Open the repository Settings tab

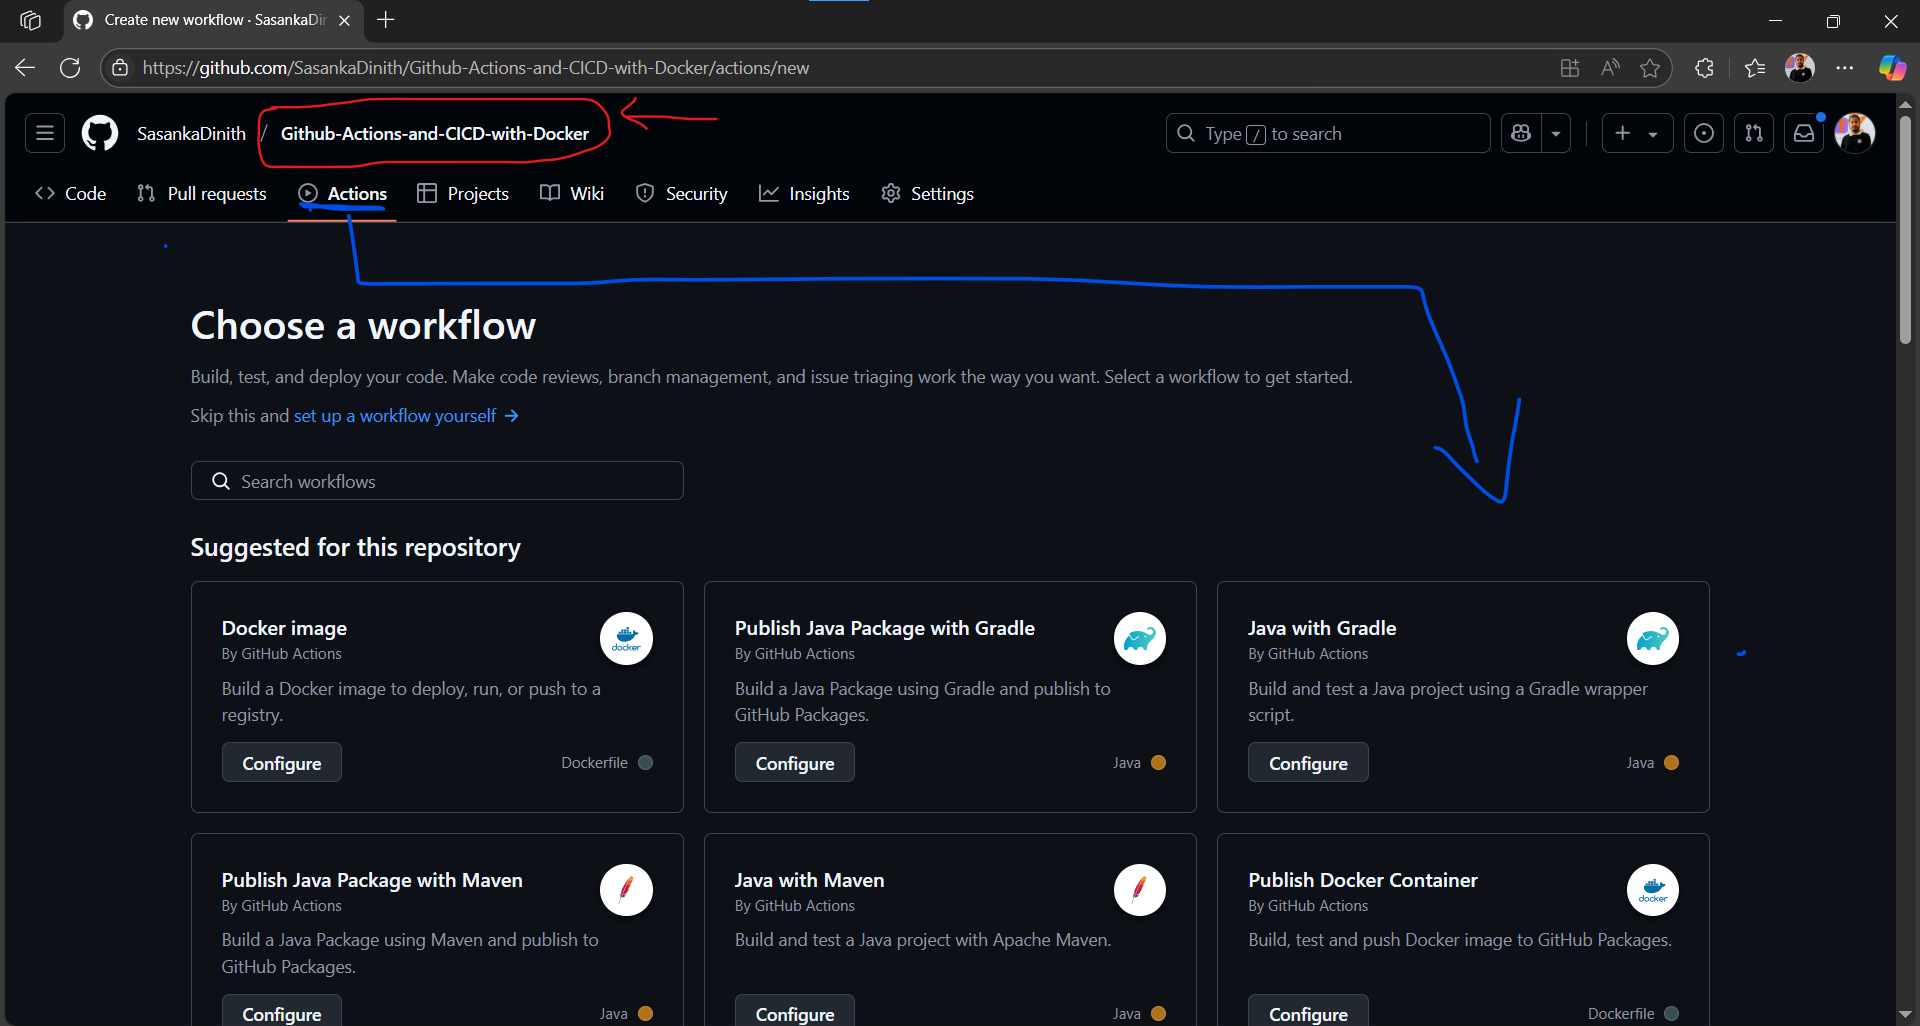(x=927, y=194)
